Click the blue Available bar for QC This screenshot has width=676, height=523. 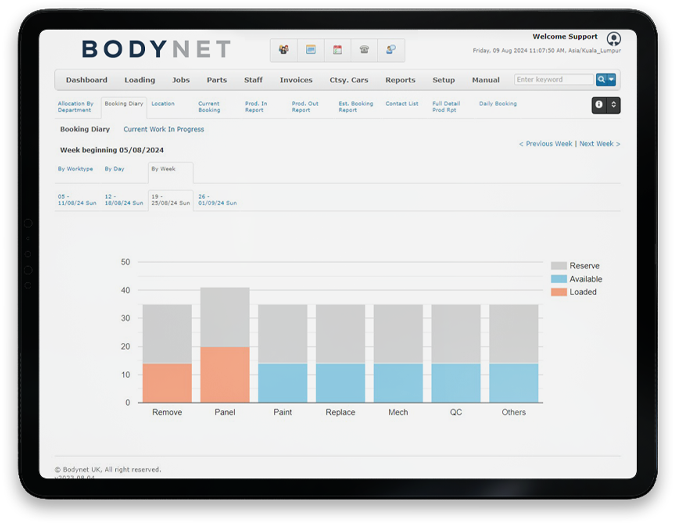[456, 383]
